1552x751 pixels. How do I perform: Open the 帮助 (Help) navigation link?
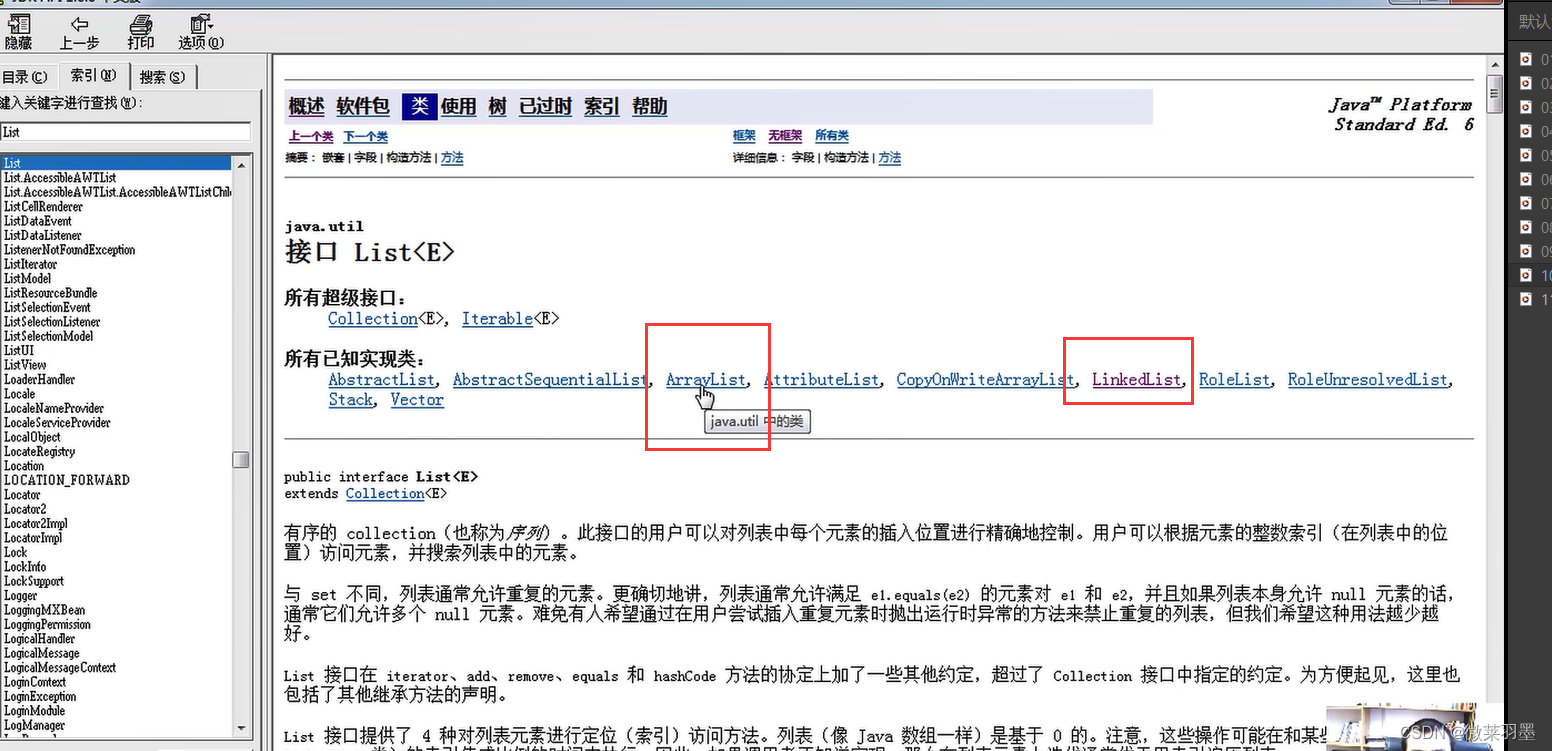(649, 106)
